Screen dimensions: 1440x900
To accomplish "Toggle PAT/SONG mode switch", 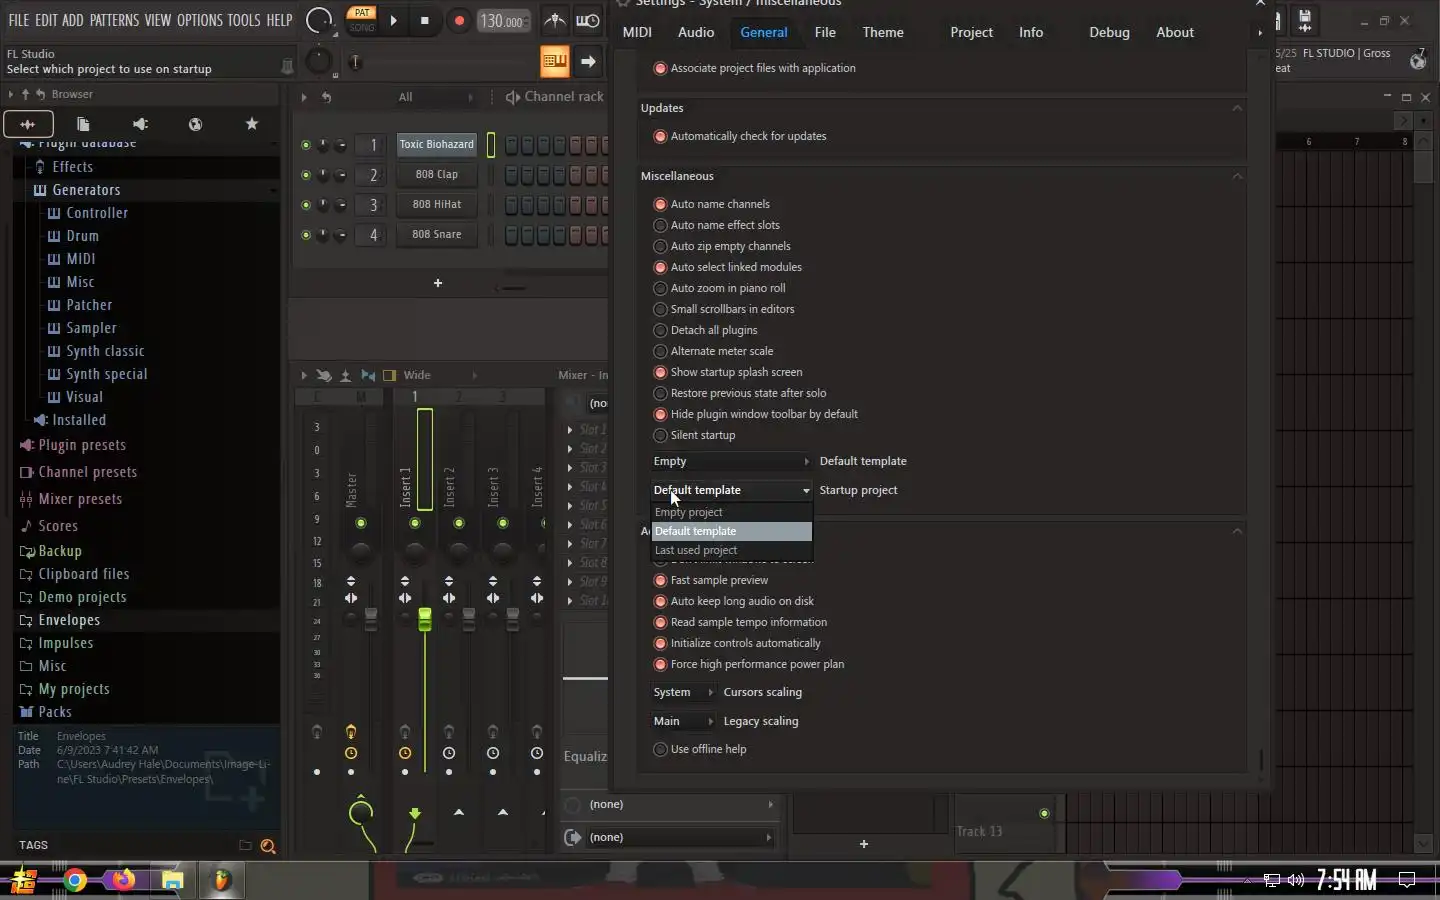I will pyautogui.click(x=361, y=20).
